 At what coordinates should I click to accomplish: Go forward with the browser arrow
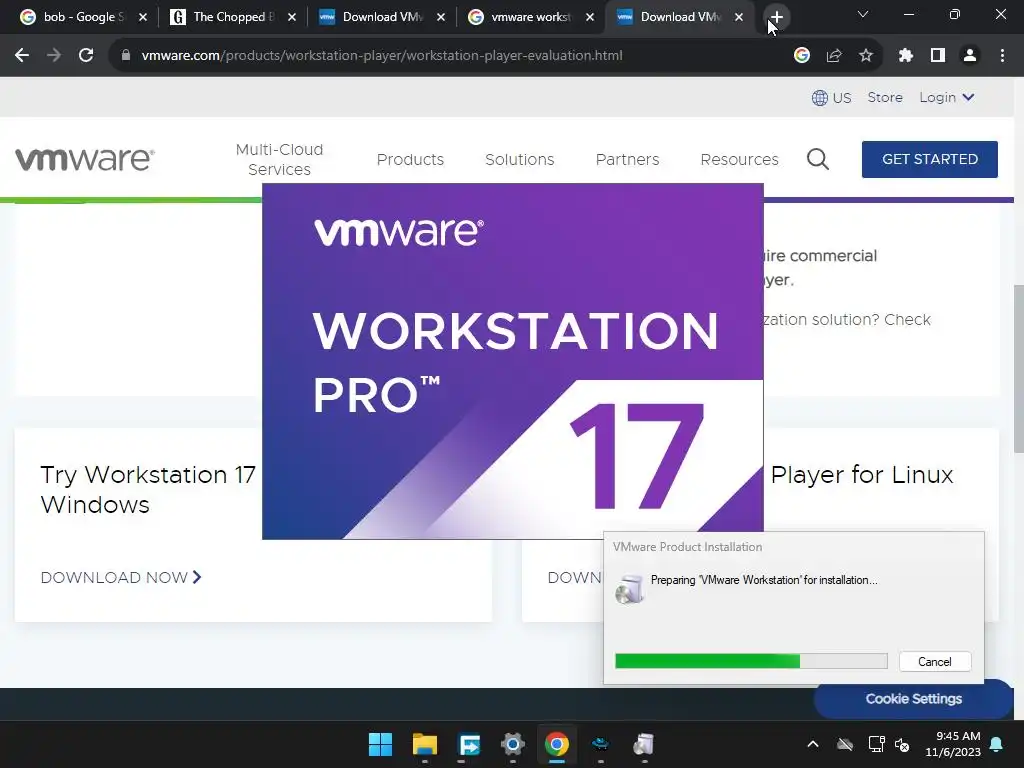54,56
